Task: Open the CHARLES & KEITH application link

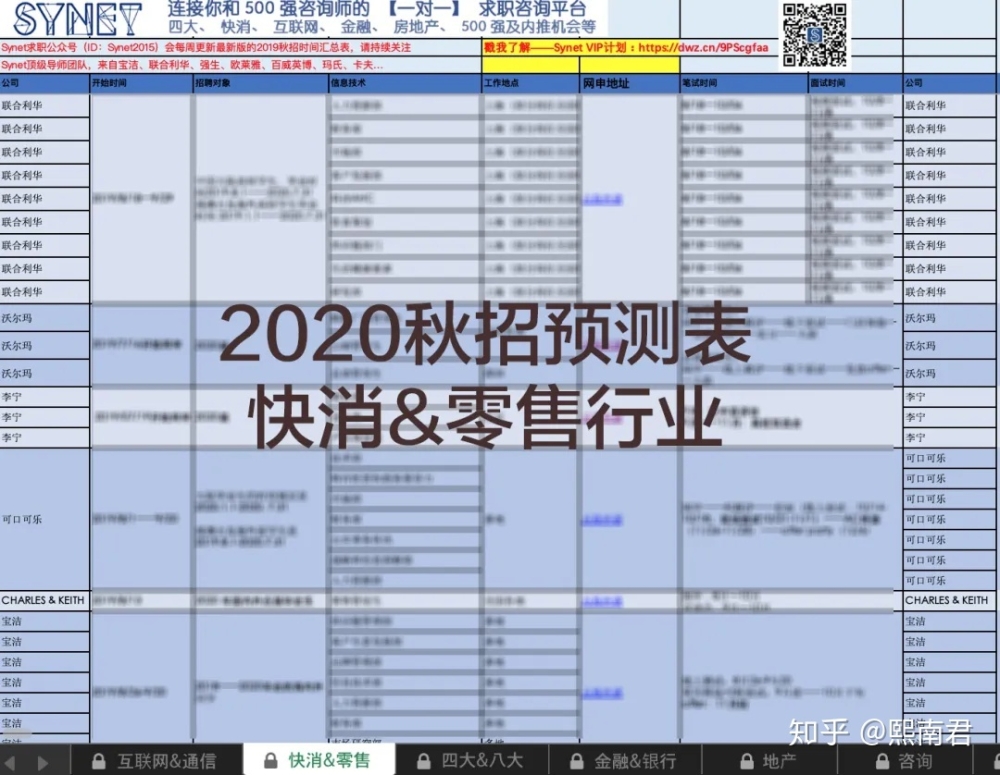Action: pyautogui.click(x=603, y=602)
